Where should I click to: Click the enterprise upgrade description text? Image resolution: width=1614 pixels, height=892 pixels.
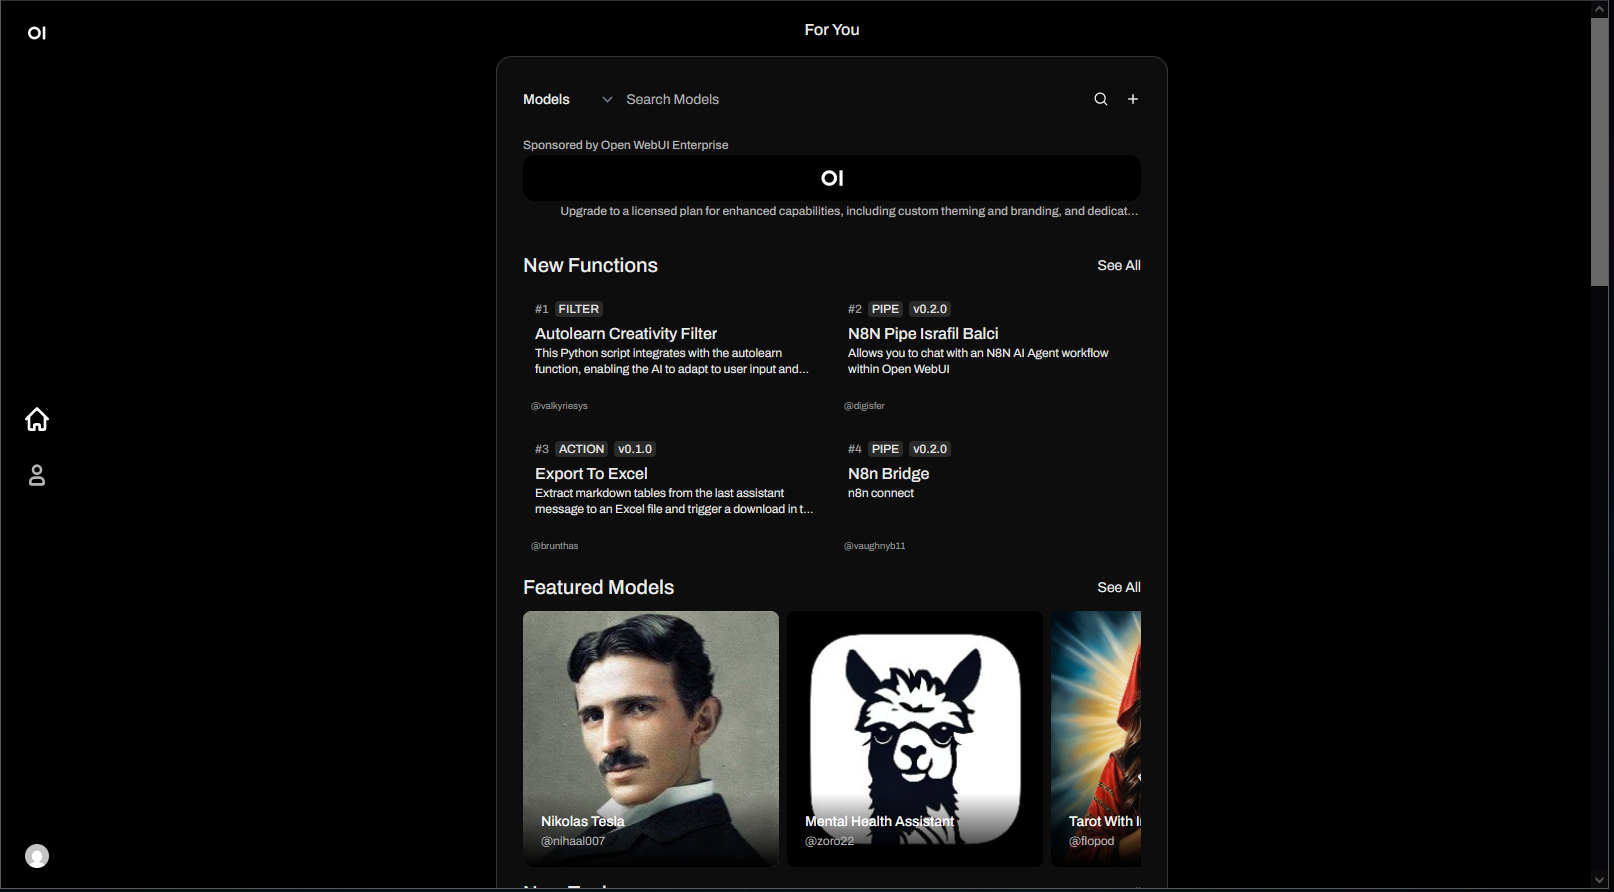pos(849,211)
